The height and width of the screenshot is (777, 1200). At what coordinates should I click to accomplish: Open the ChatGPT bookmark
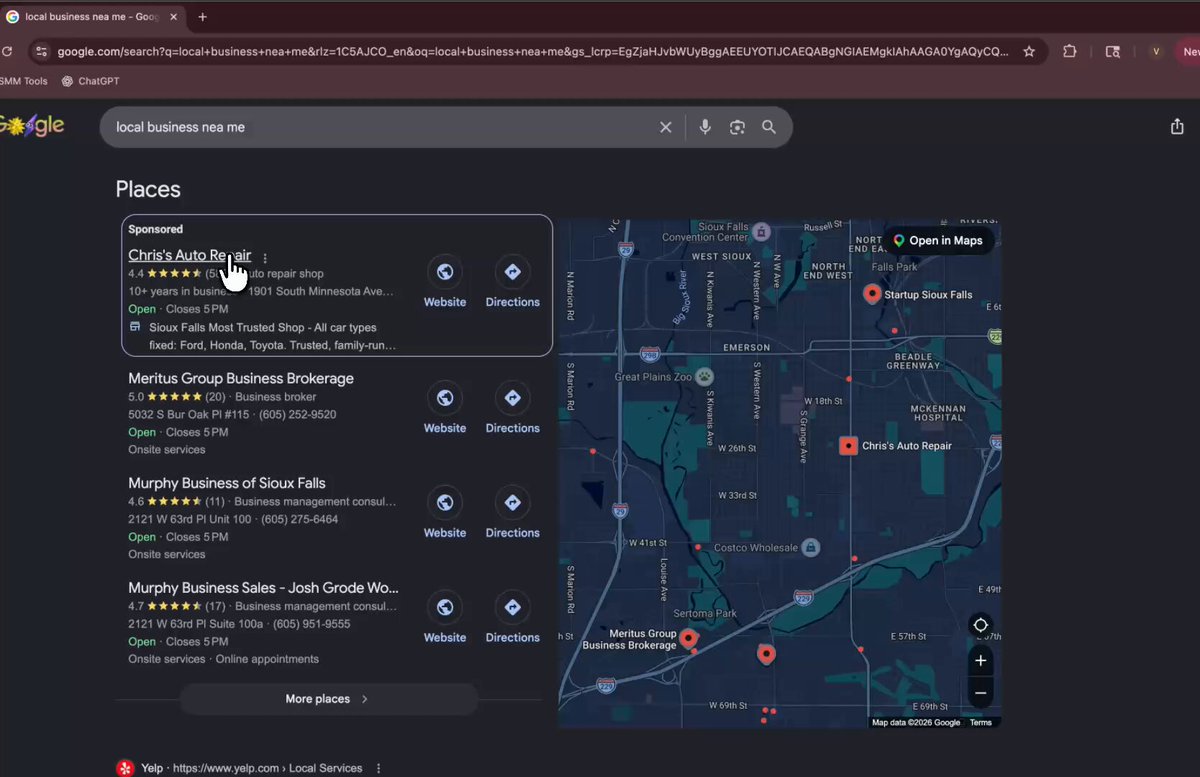point(90,81)
